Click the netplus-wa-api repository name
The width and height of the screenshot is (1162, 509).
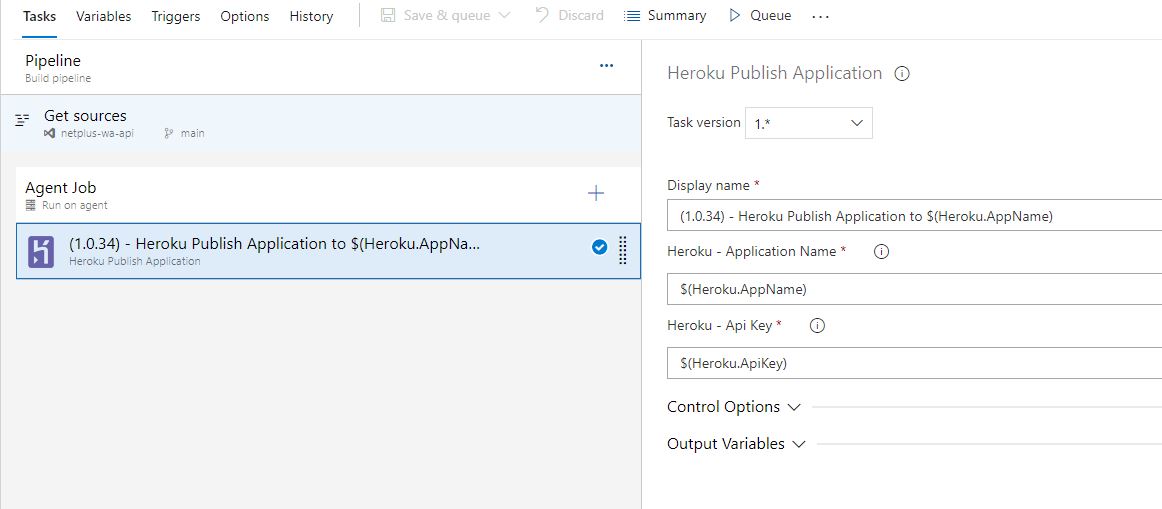coord(97,133)
